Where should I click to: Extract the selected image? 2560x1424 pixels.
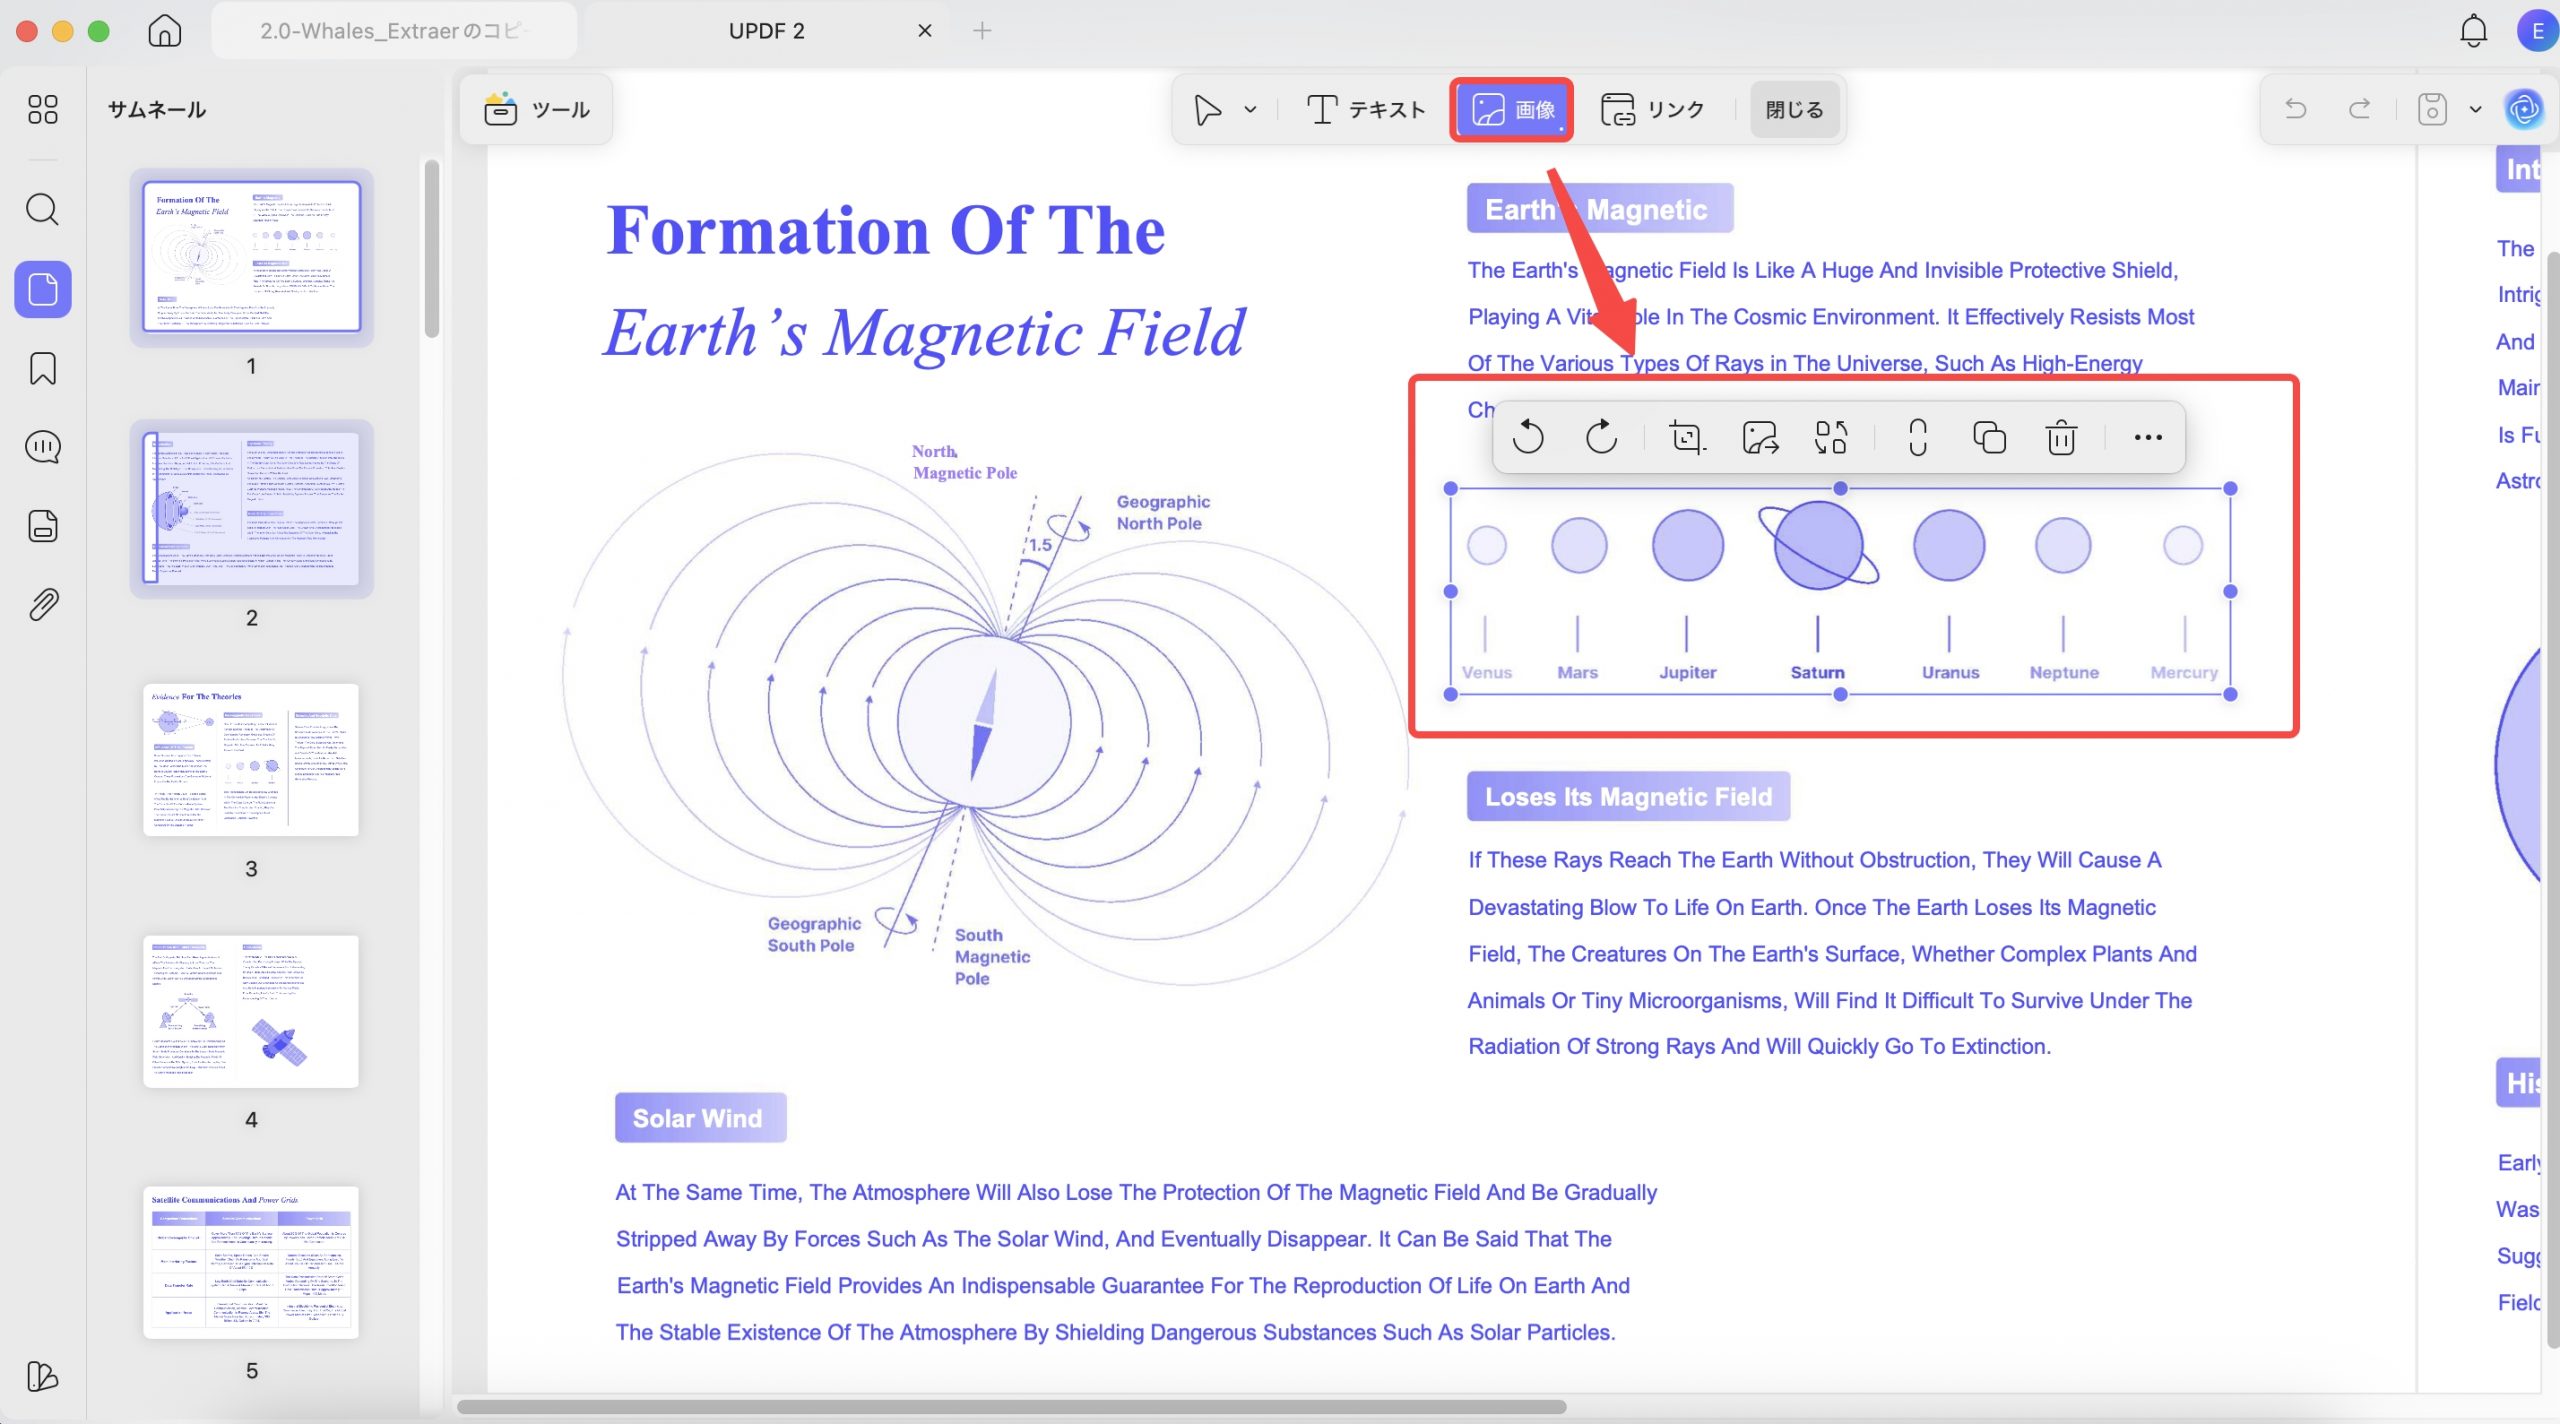click(x=1760, y=437)
